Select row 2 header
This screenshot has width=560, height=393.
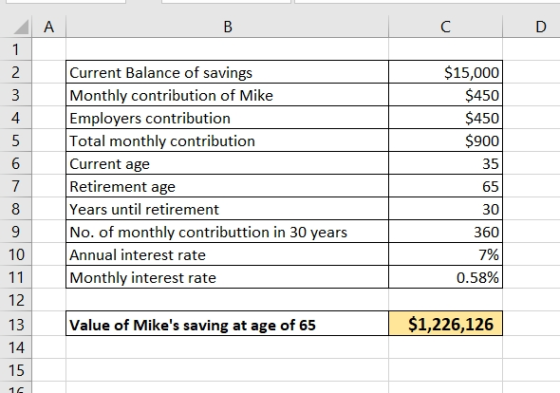[x=16, y=72]
